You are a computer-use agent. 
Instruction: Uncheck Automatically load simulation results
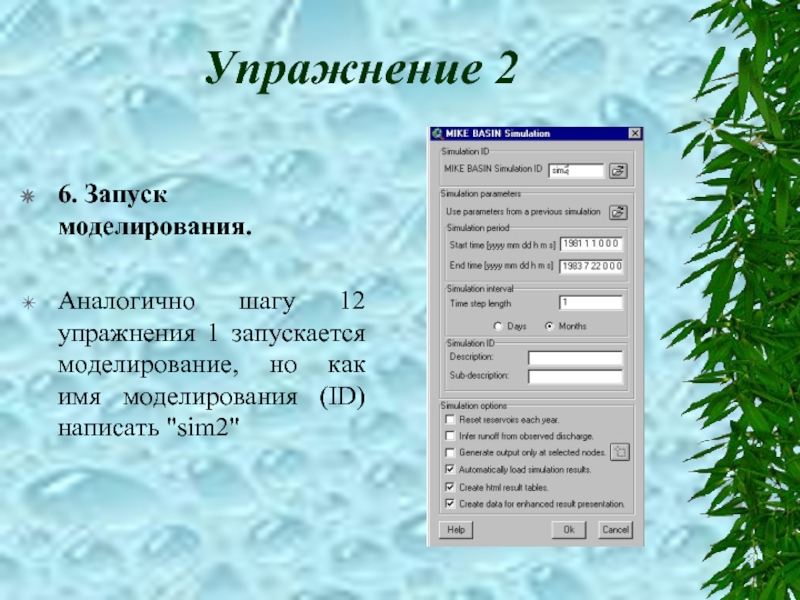tap(449, 469)
